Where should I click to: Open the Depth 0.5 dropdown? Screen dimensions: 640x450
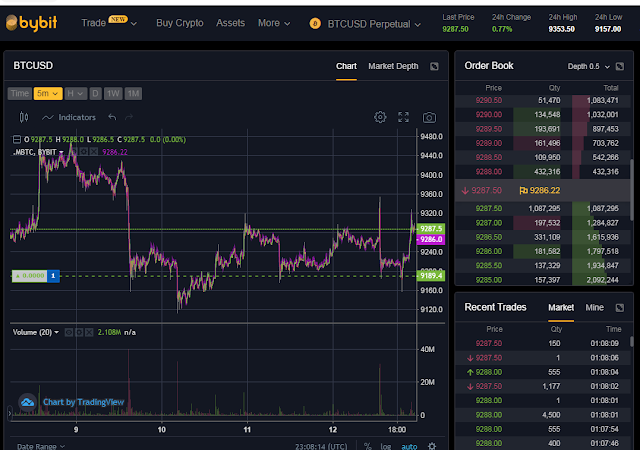pyautogui.click(x=588, y=67)
